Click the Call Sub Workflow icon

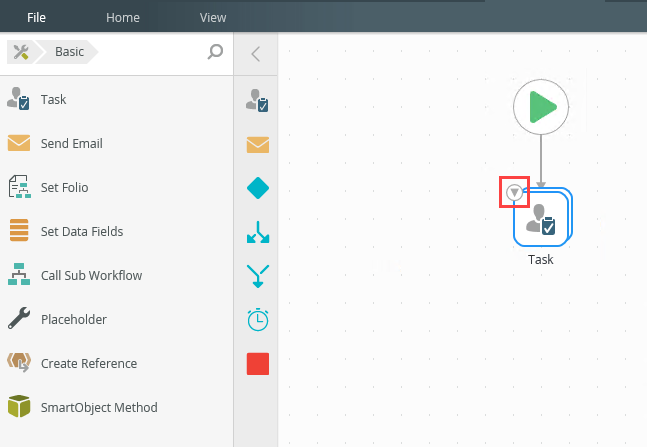tap(19, 274)
